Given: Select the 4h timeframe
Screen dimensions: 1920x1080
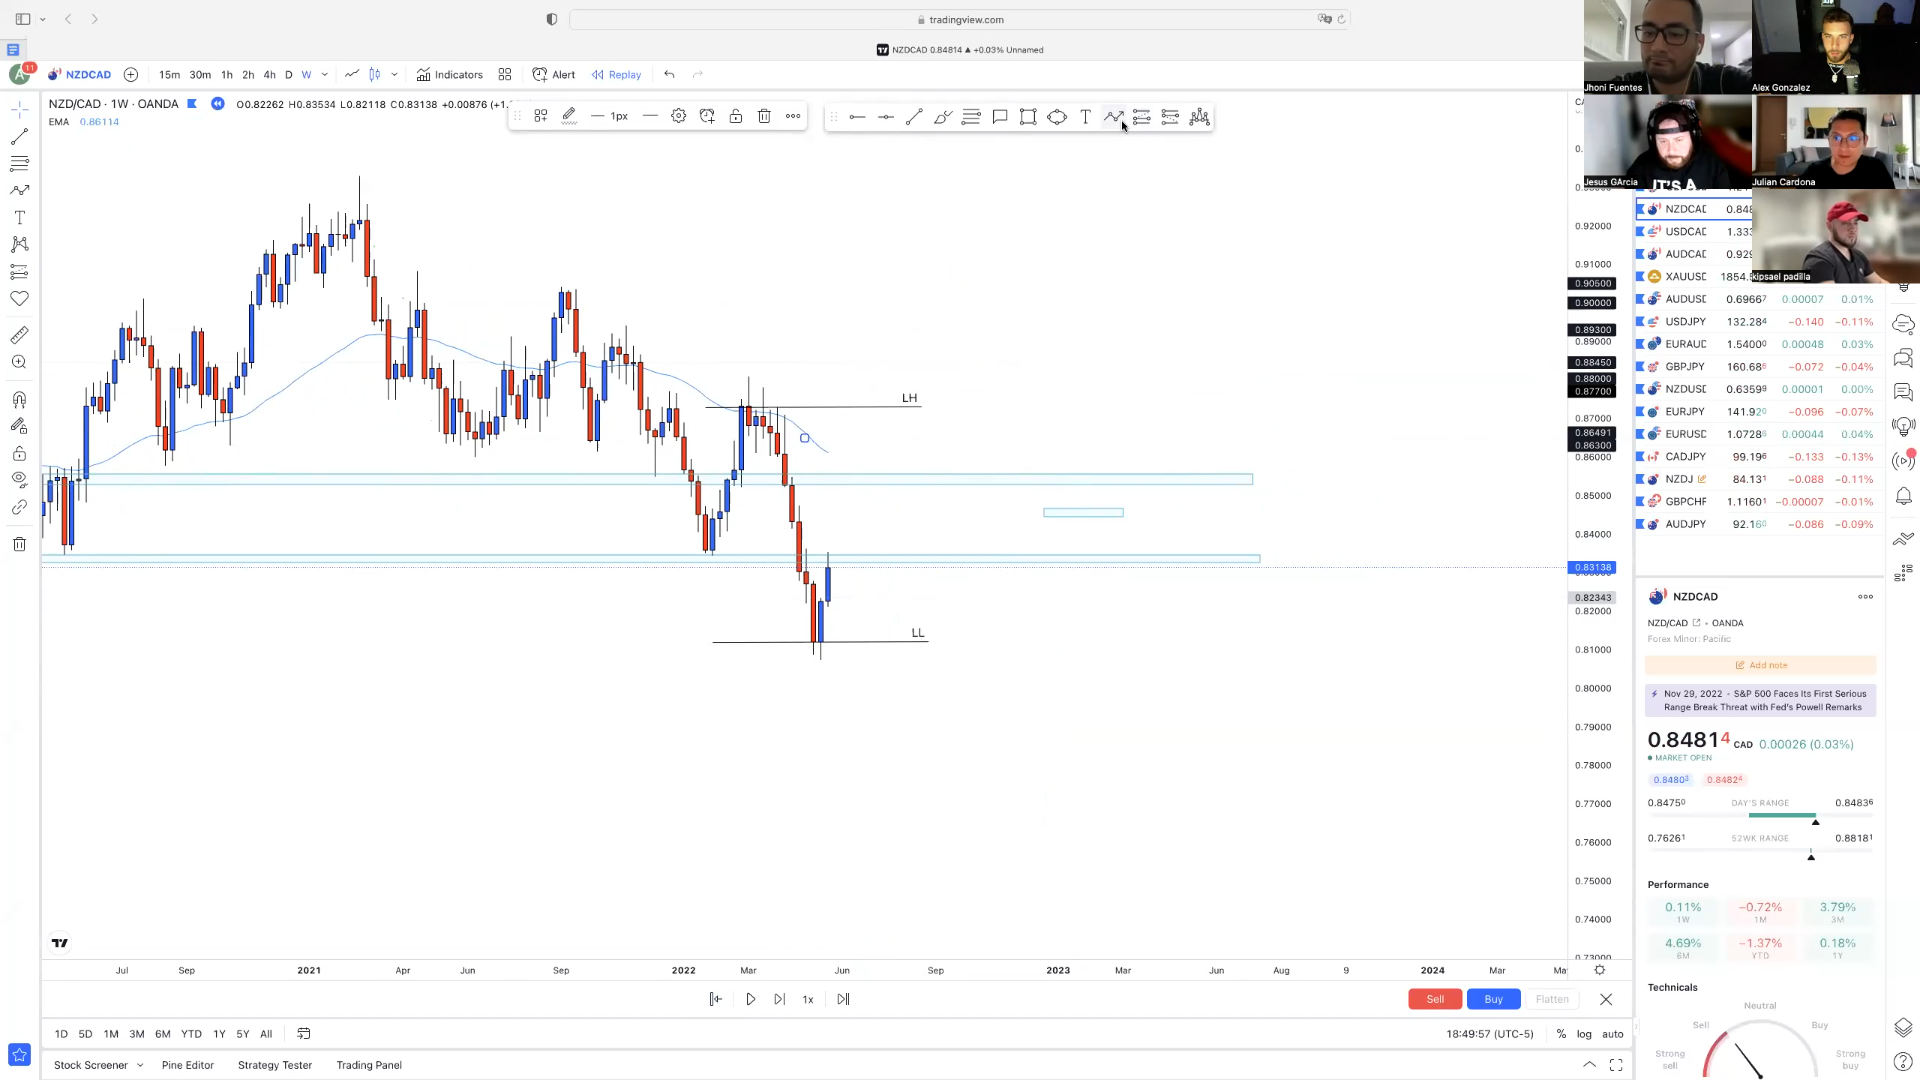Looking at the screenshot, I should tap(269, 75).
